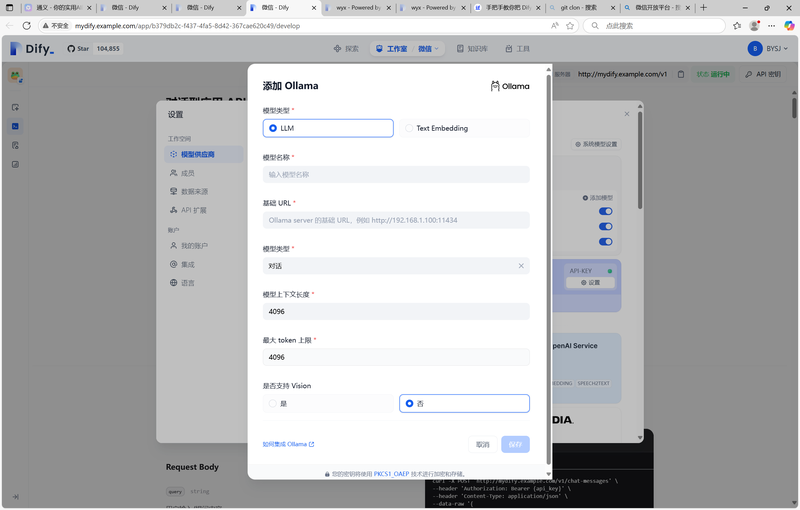
Task: Open a new browser tab
Action: pos(704,8)
